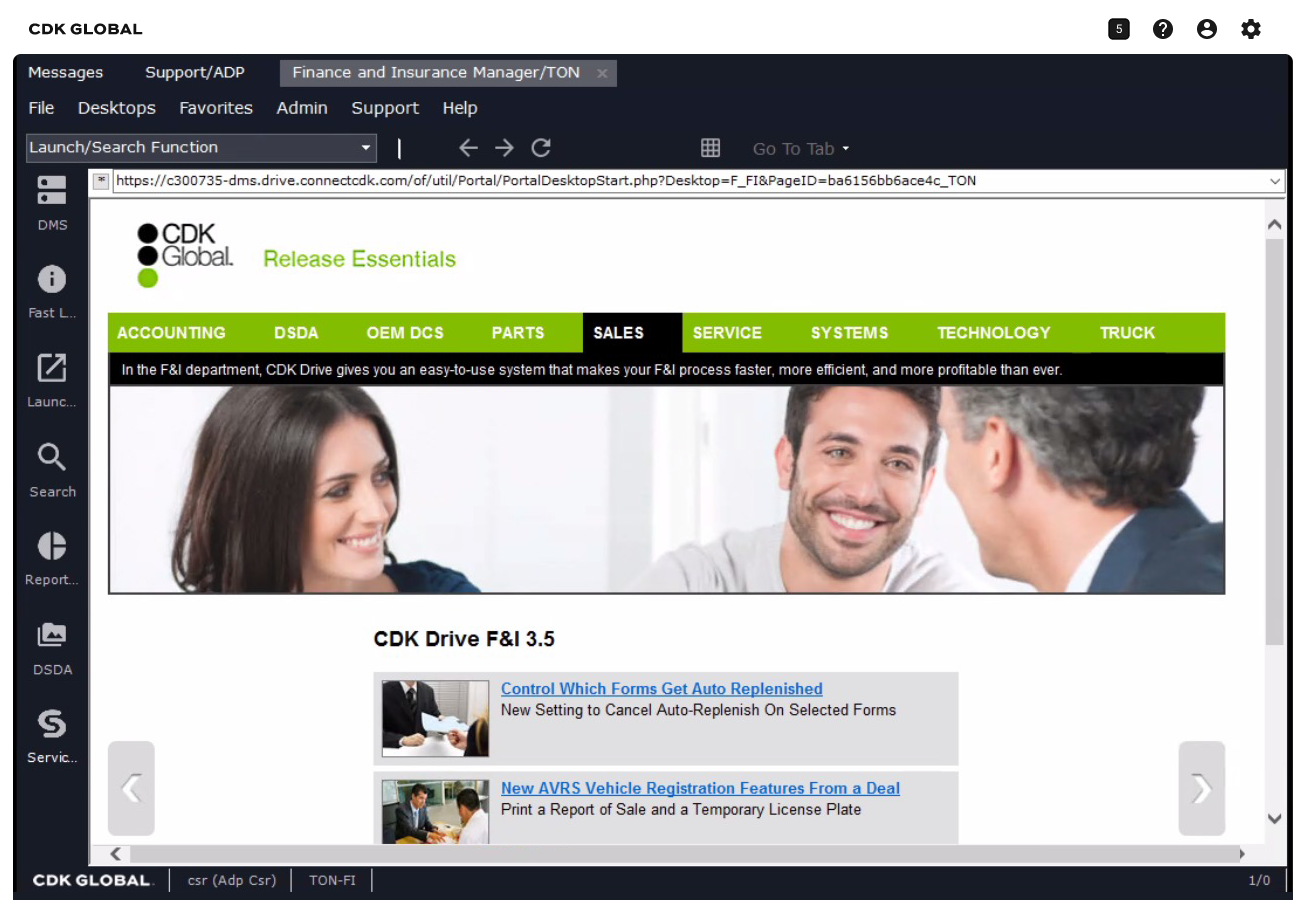The image size is (1308, 900).
Task: Click the horizontal scrollbar left arrow
Action: click(x=115, y=854)
